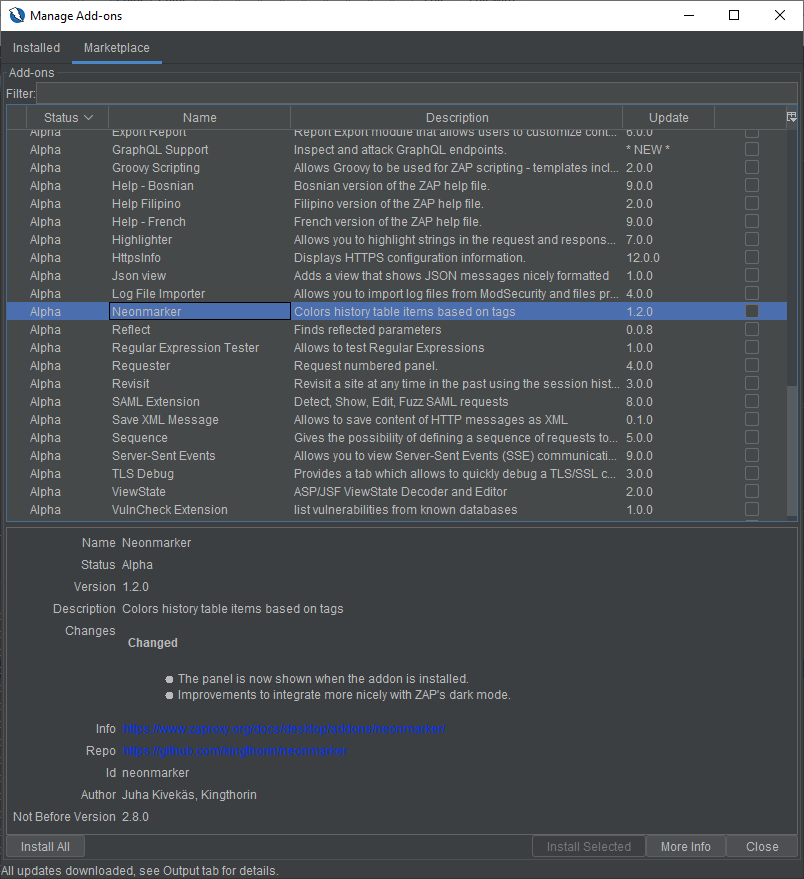Toggle the Status column sort arrow
804x879 pixels.
pyautogui.click(x=88, y=118)
